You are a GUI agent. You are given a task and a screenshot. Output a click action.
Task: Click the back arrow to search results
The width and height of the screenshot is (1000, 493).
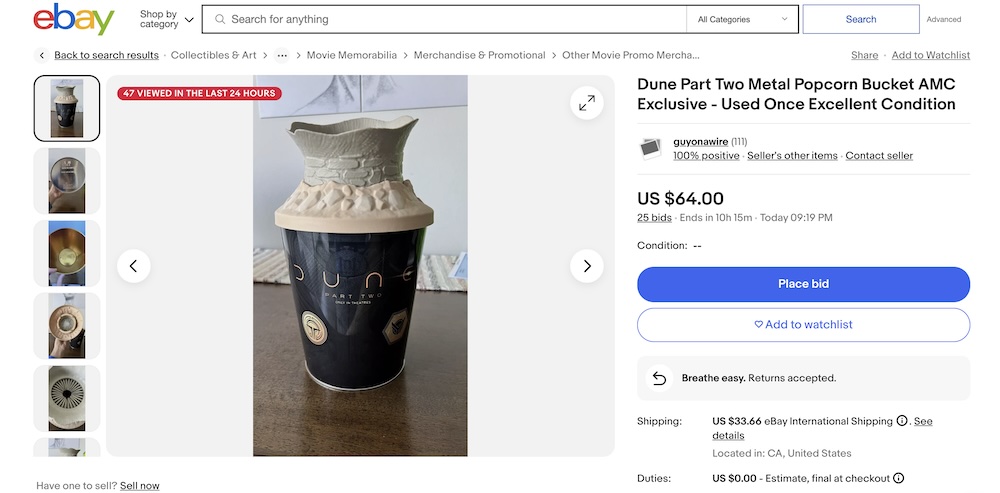pyautogui.click(x=42, y=56)
